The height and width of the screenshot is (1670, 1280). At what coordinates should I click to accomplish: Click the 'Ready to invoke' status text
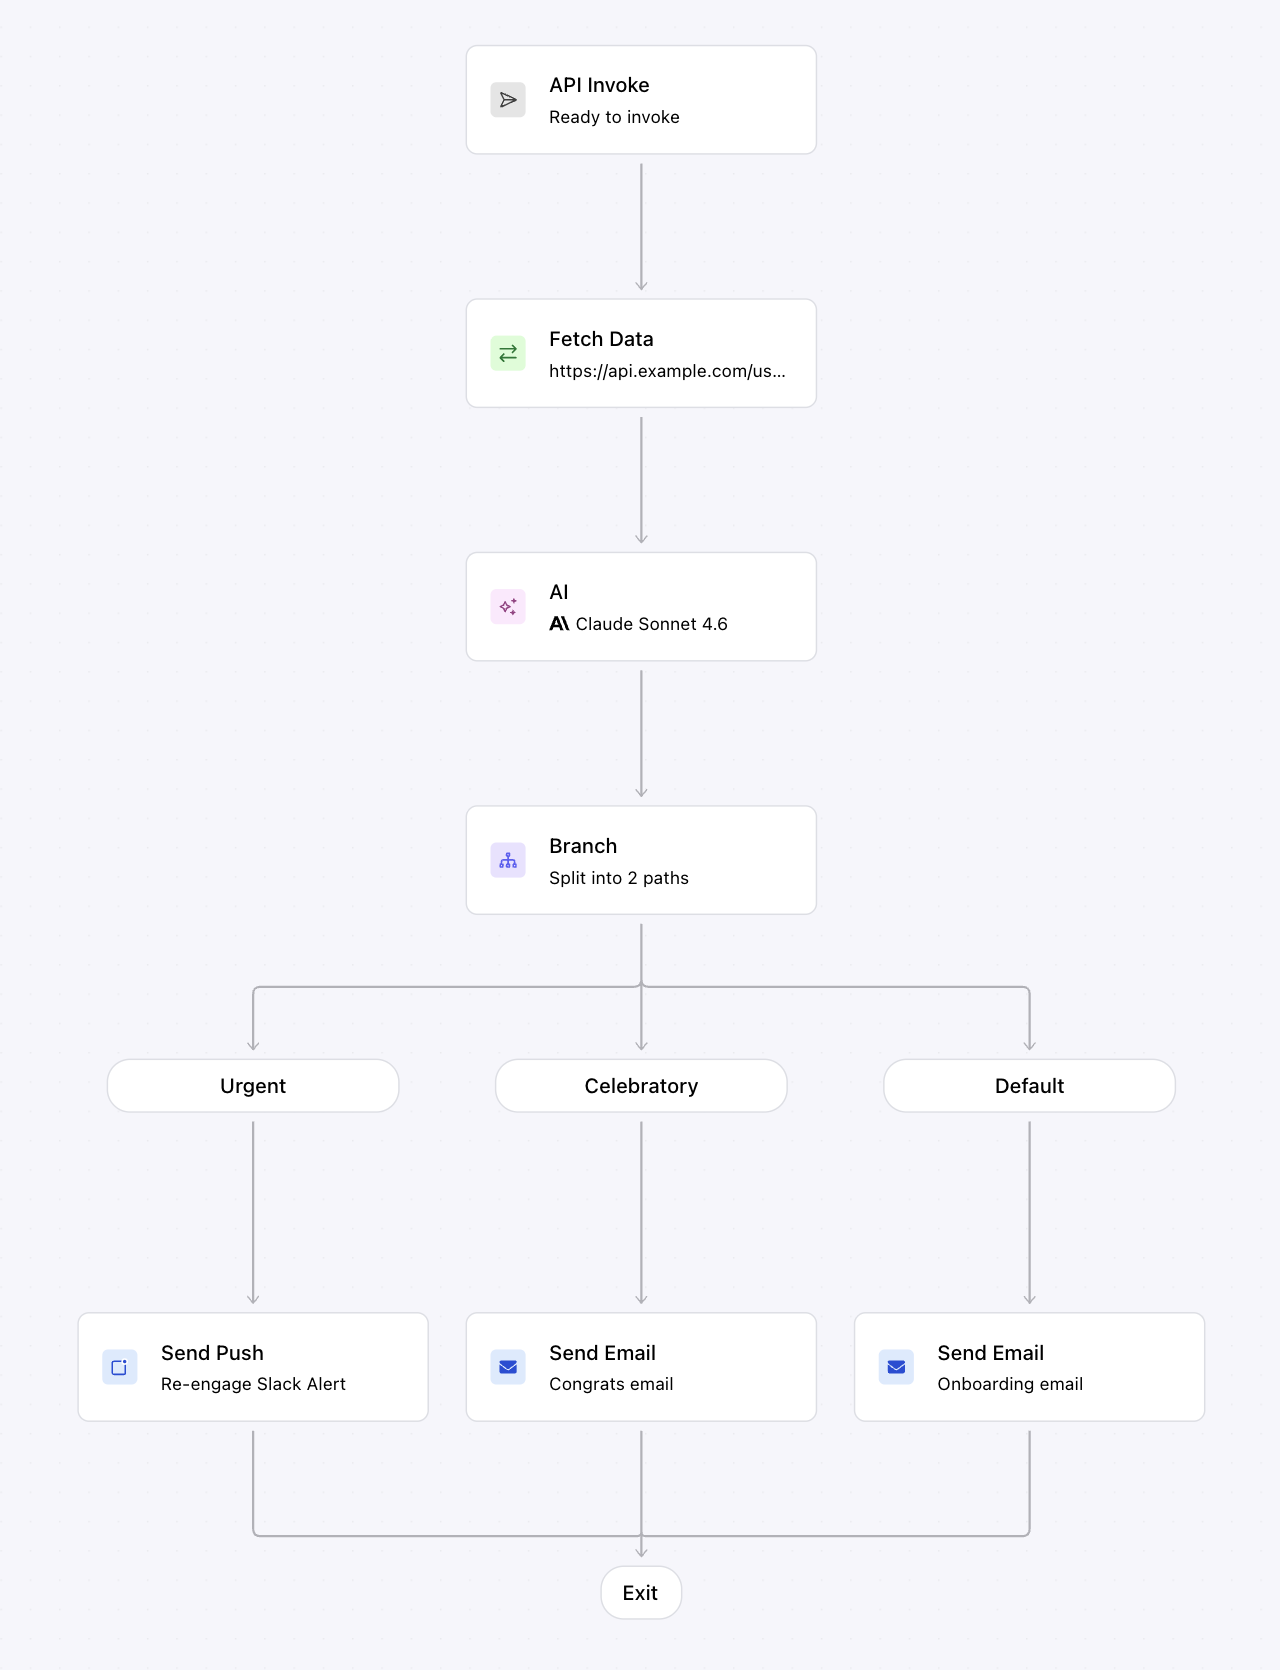click(614, 117)
